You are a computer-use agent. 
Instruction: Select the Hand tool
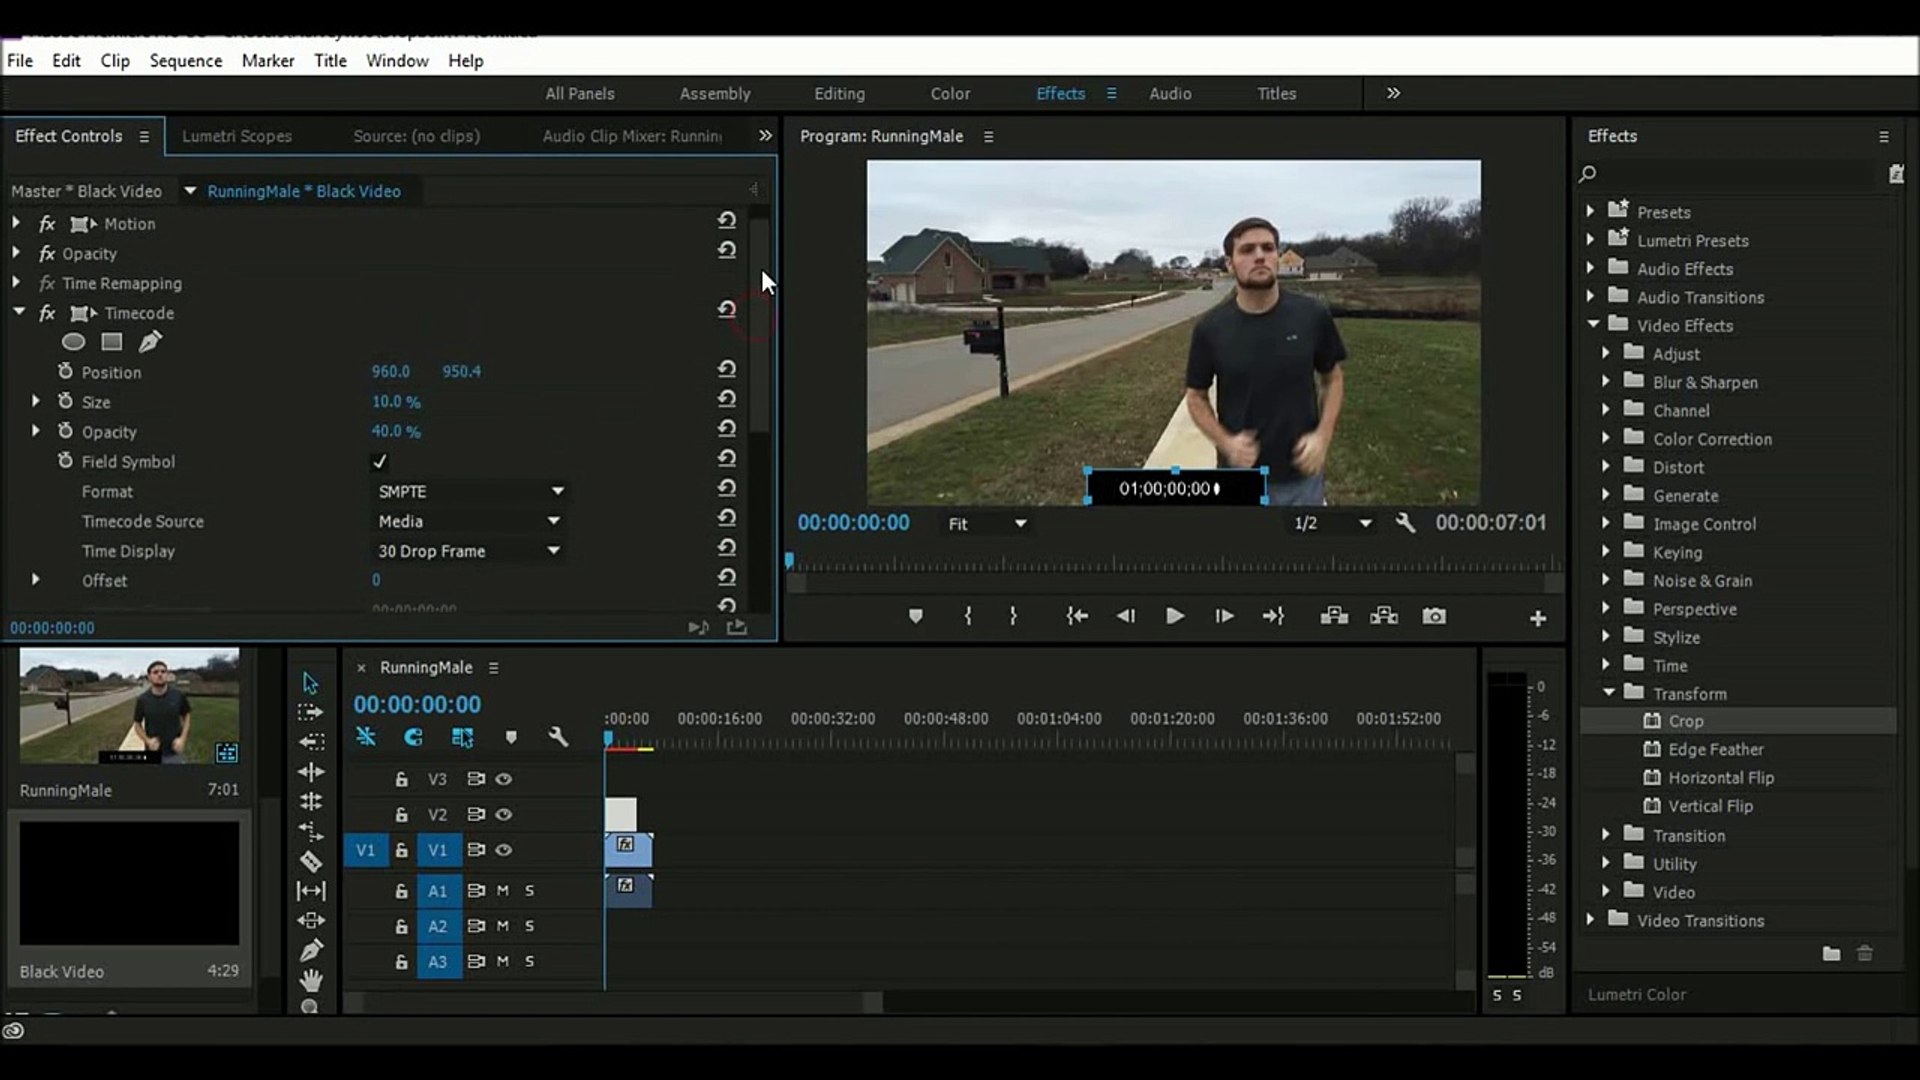(311, 979)
